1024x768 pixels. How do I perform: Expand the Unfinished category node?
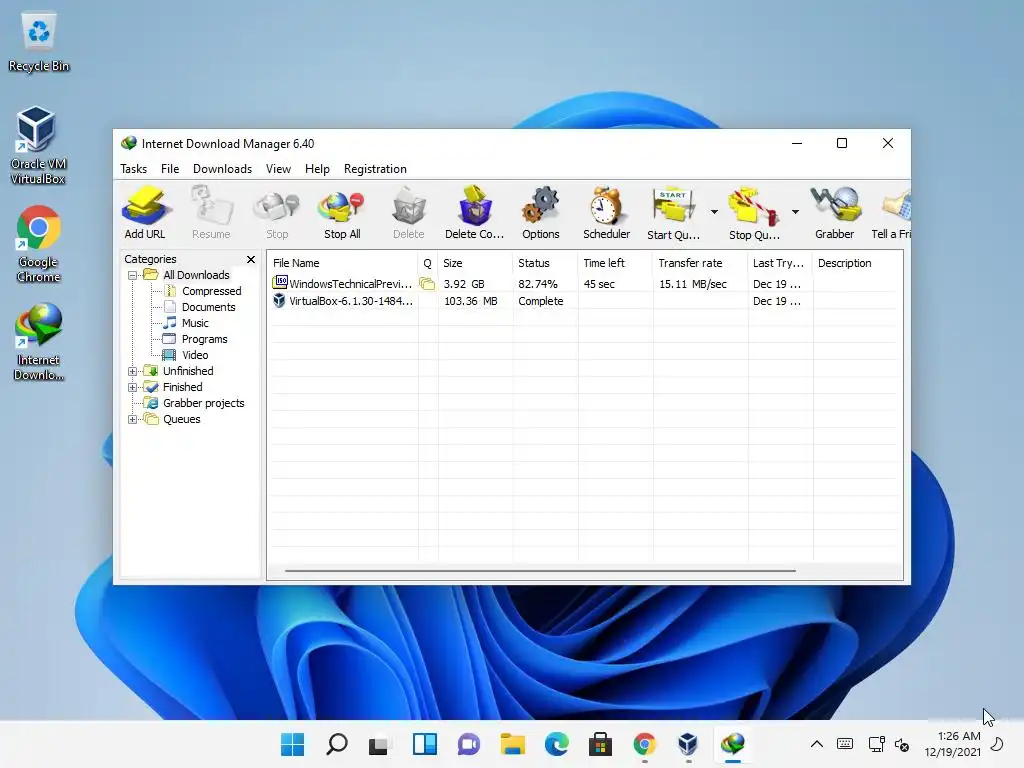coord(133,372)
